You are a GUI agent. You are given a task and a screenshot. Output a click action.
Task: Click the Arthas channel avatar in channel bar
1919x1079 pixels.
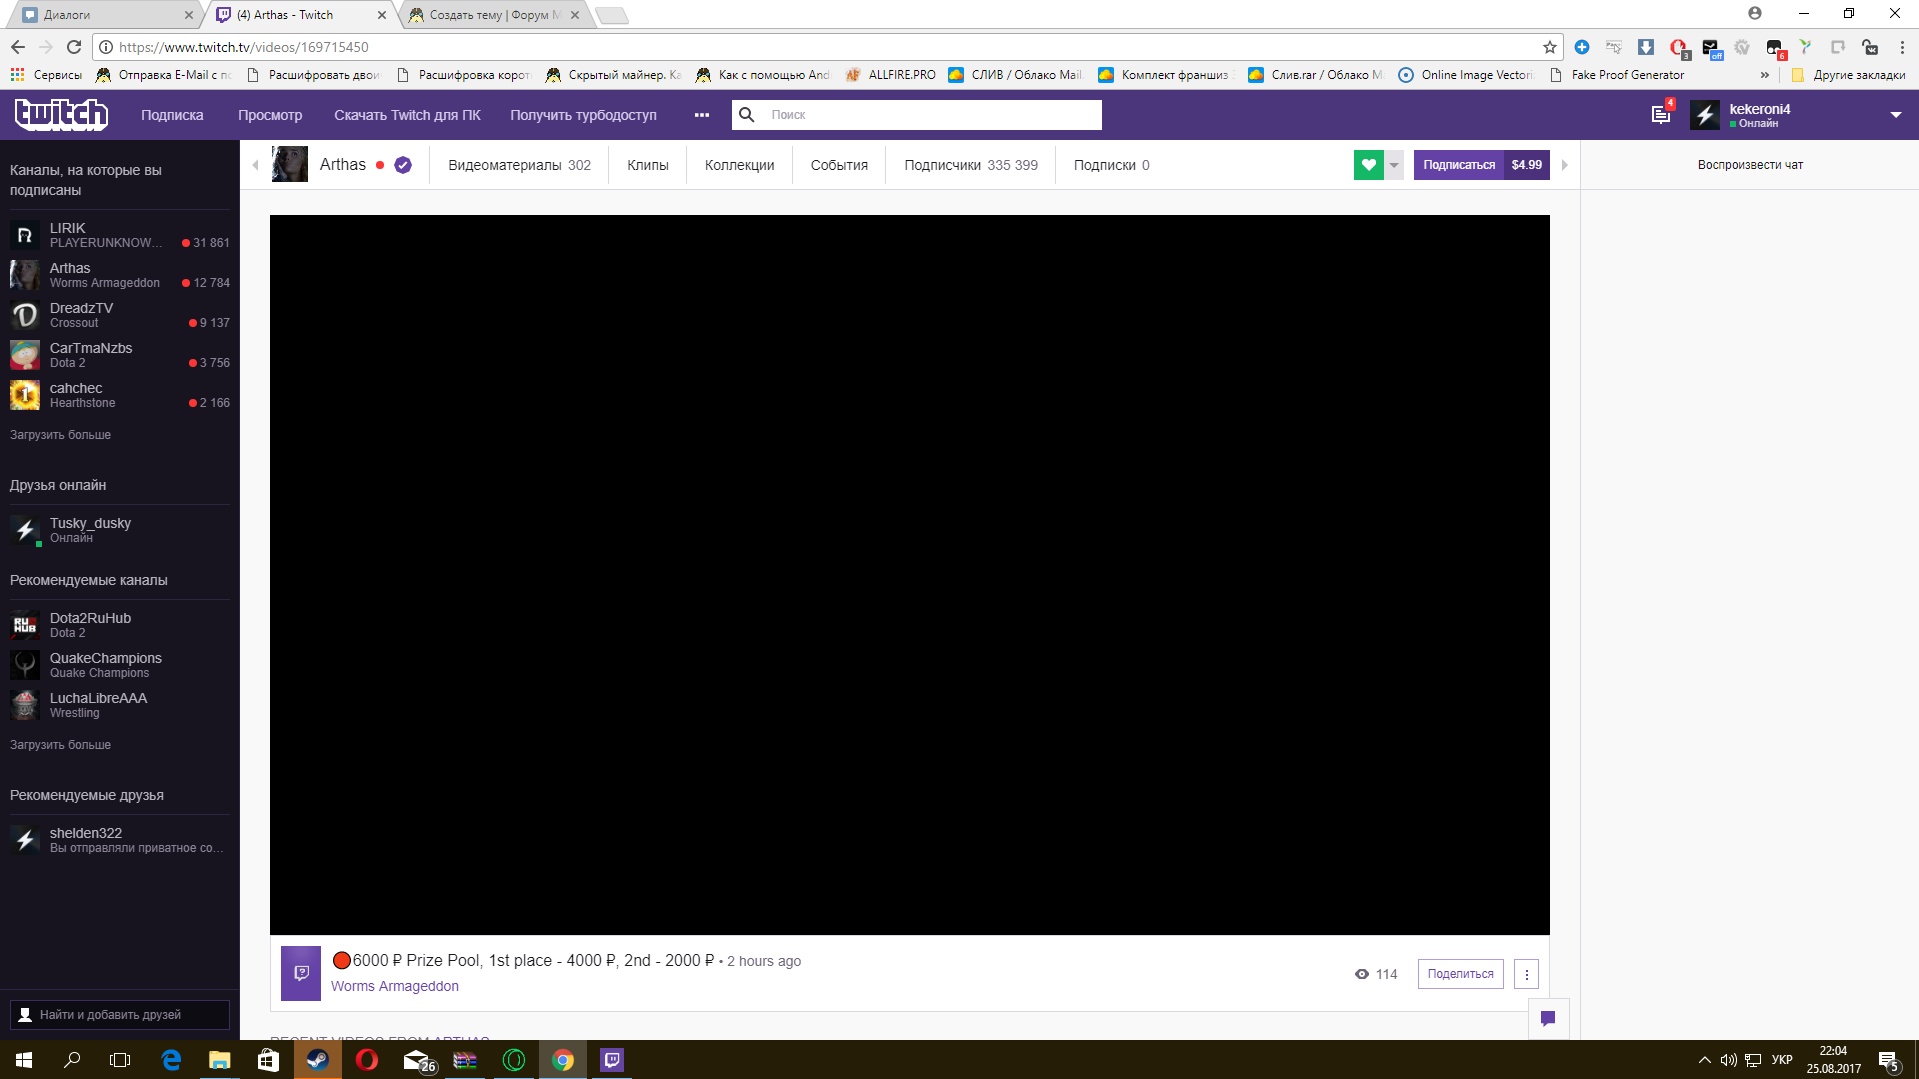pos(290,165)
